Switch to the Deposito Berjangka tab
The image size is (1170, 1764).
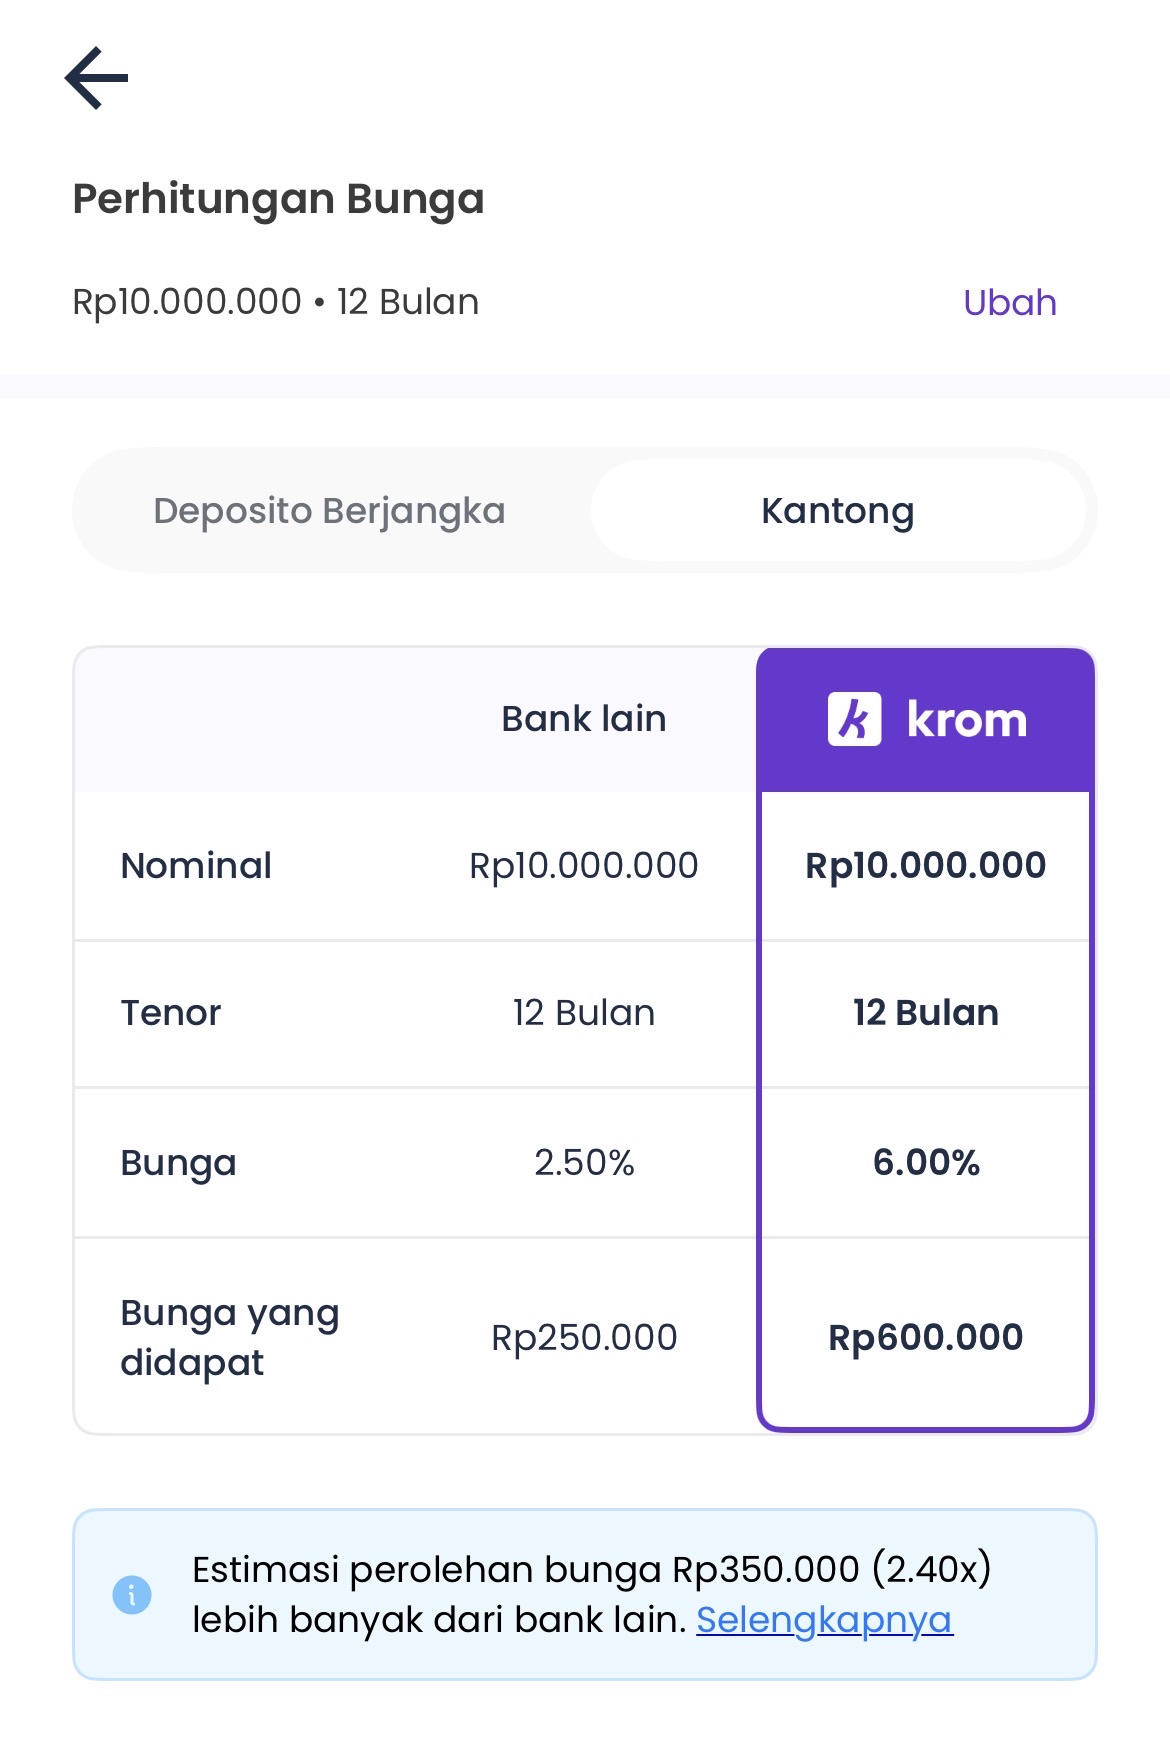(x=329, y=511)
